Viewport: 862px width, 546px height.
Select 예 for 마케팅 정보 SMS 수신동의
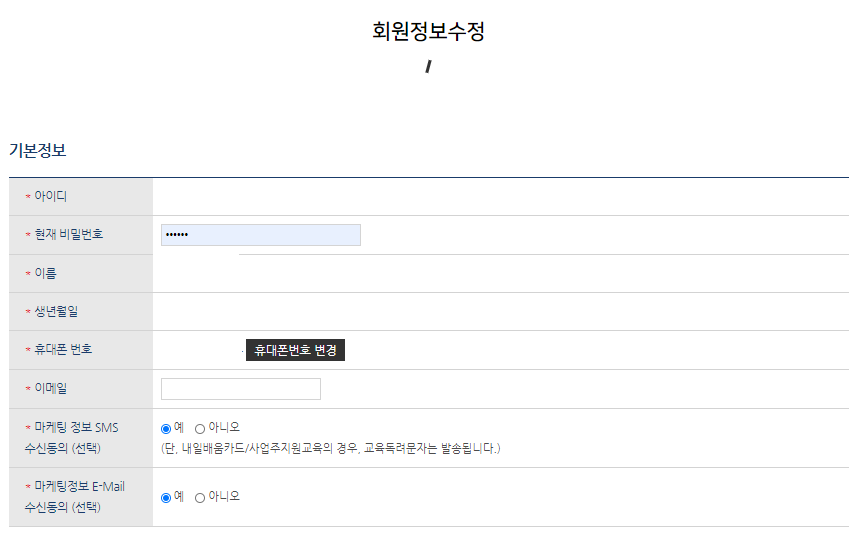166,428
